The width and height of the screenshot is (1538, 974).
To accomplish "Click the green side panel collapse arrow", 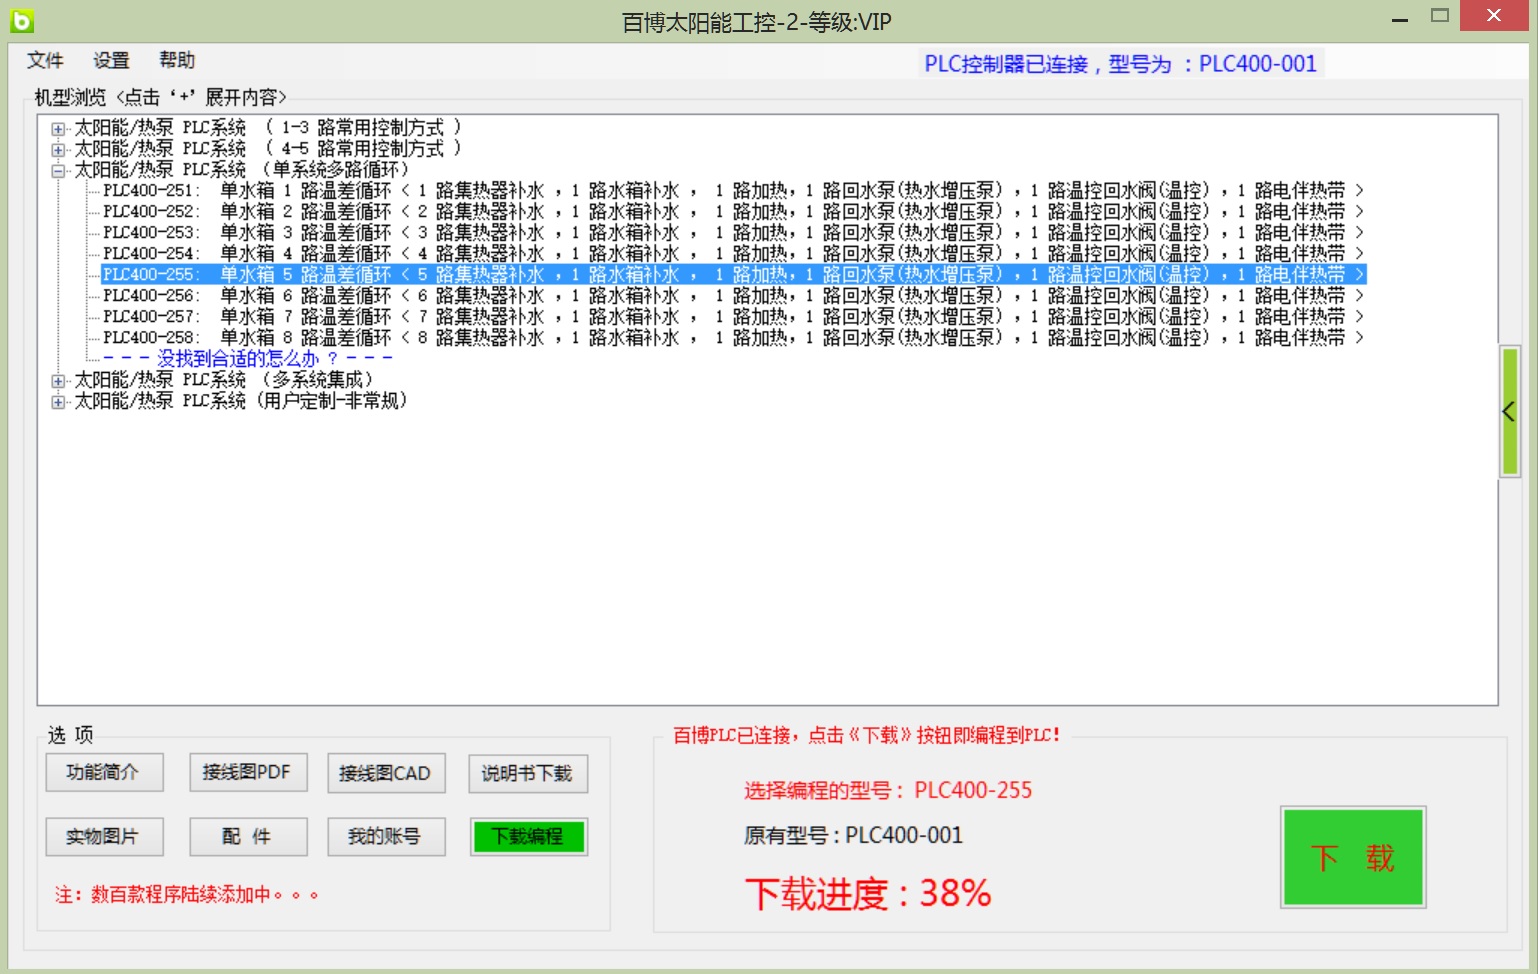I will click(x=1509, y=411).
